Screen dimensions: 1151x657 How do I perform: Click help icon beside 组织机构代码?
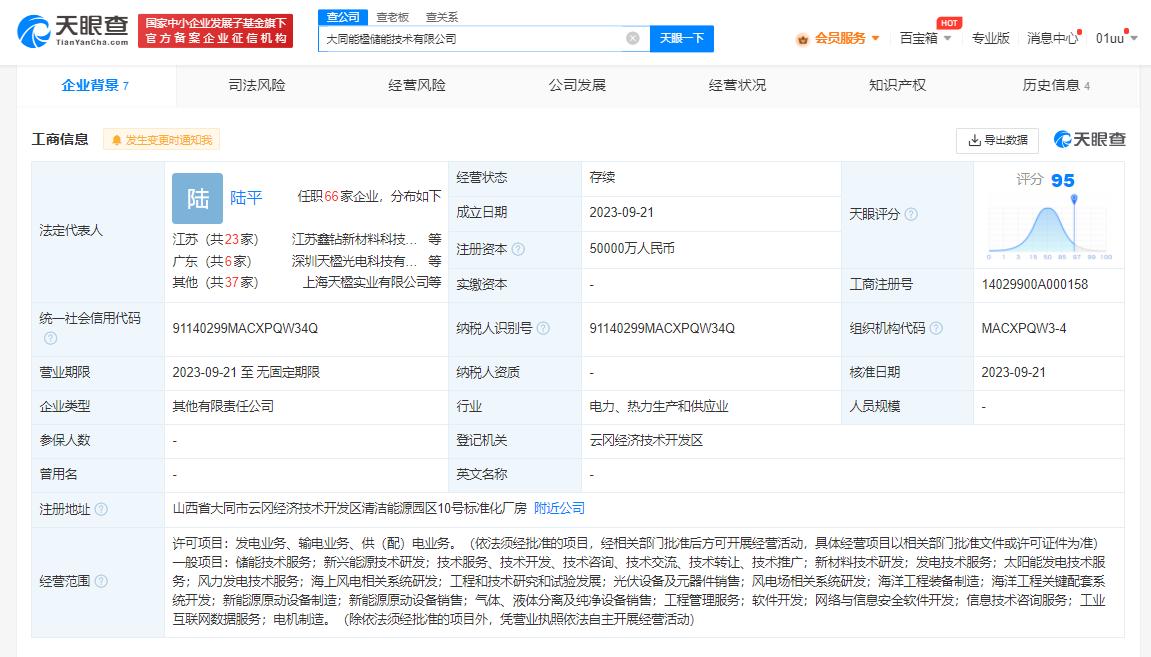(934, 328)
